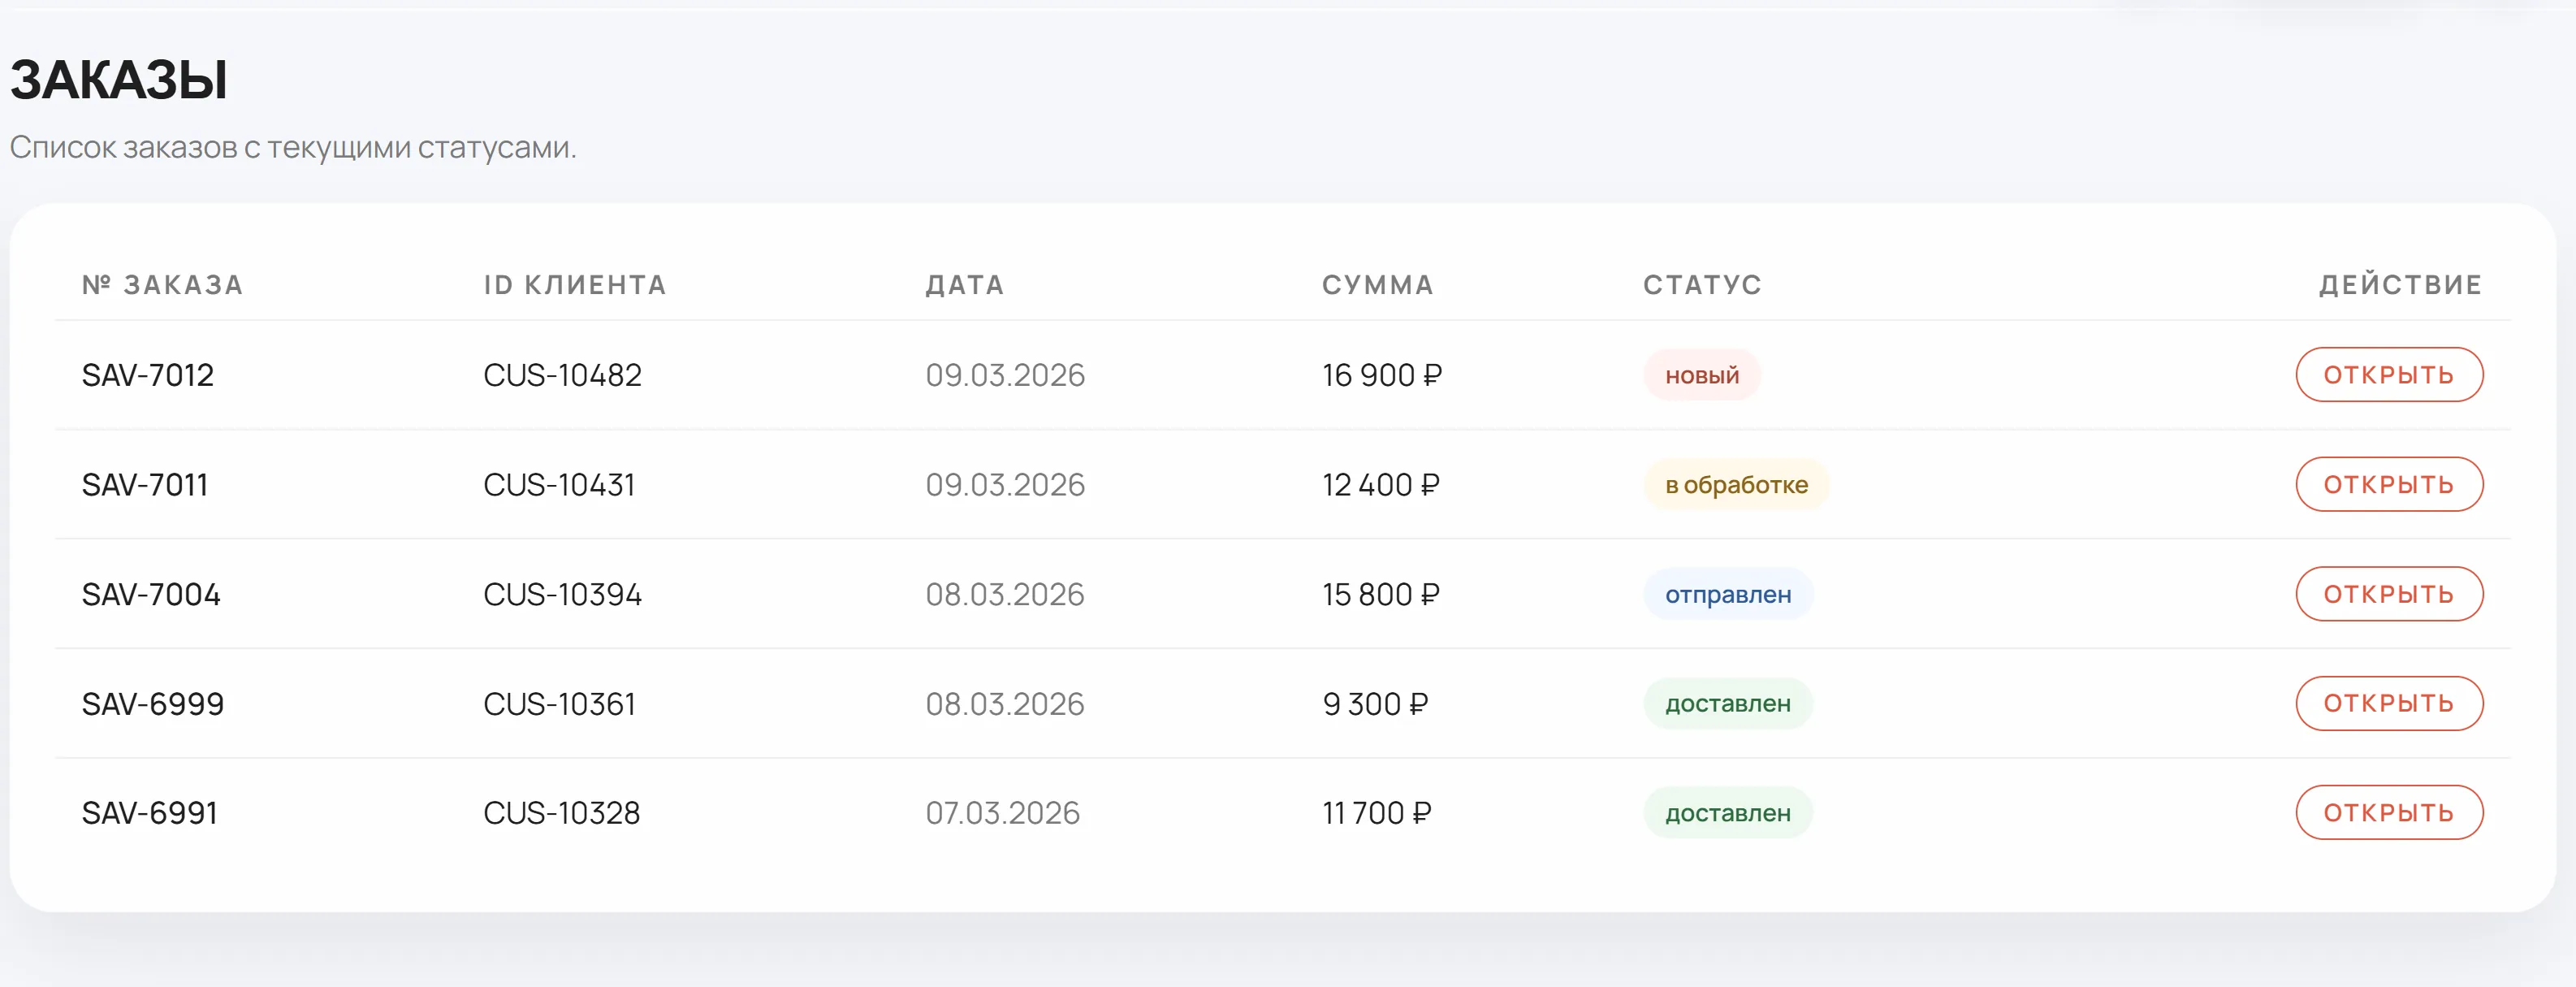The image size is (2576, 987).
Task: Click ОТКРЫТЬ button for order SAV-7011
Action: pyautogui.click(x=2388, y=485)
